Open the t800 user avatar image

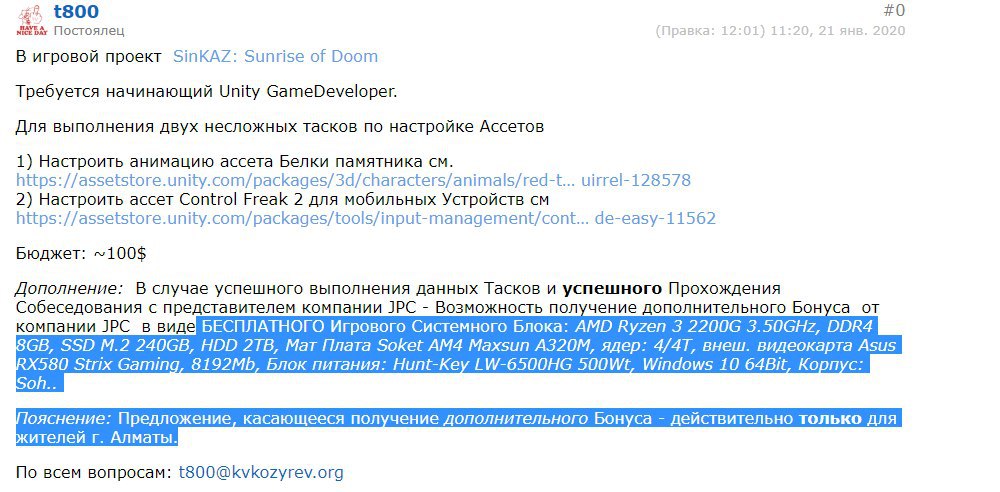[x=32, y=20]
